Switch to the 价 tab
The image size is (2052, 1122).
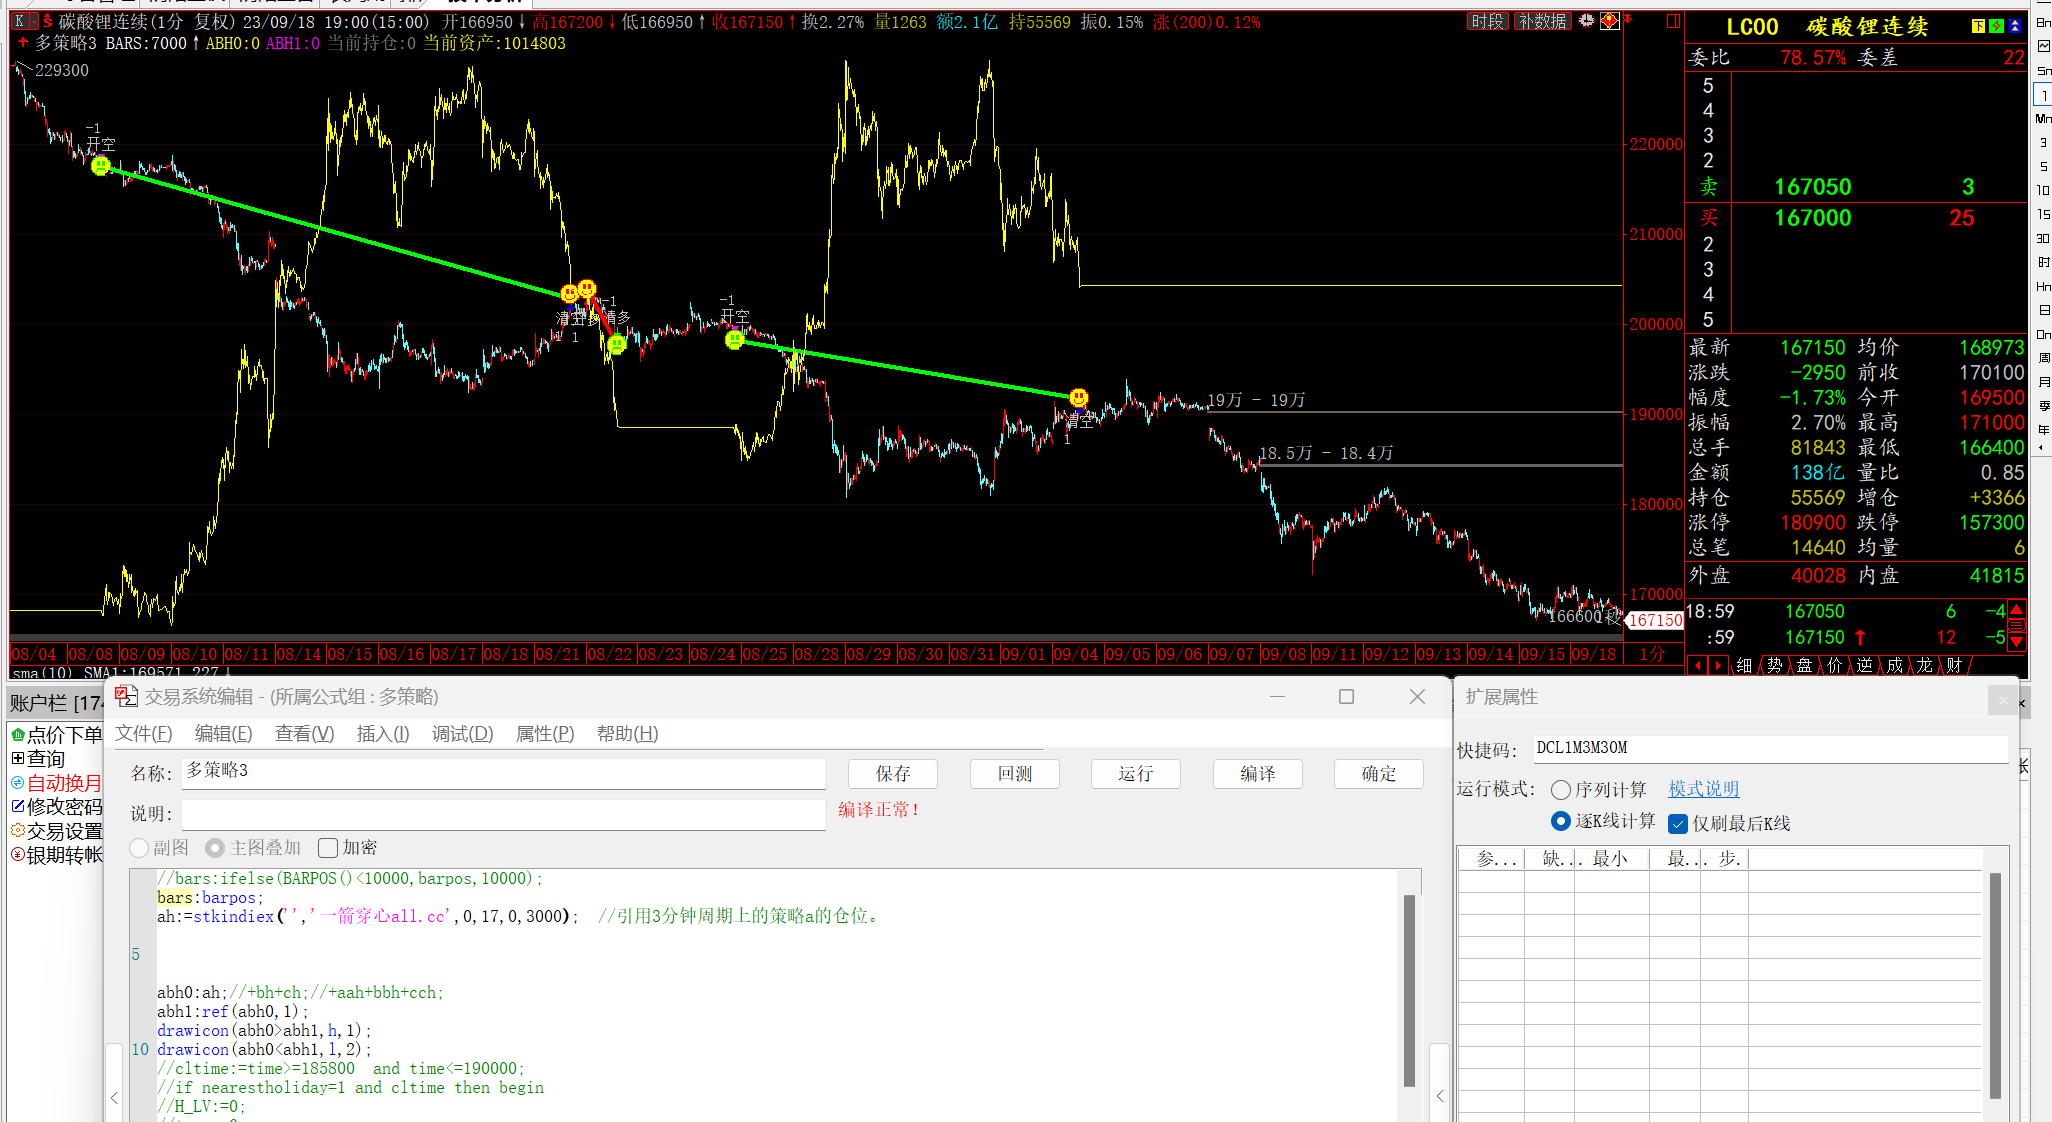click(x=1834, y=665)
